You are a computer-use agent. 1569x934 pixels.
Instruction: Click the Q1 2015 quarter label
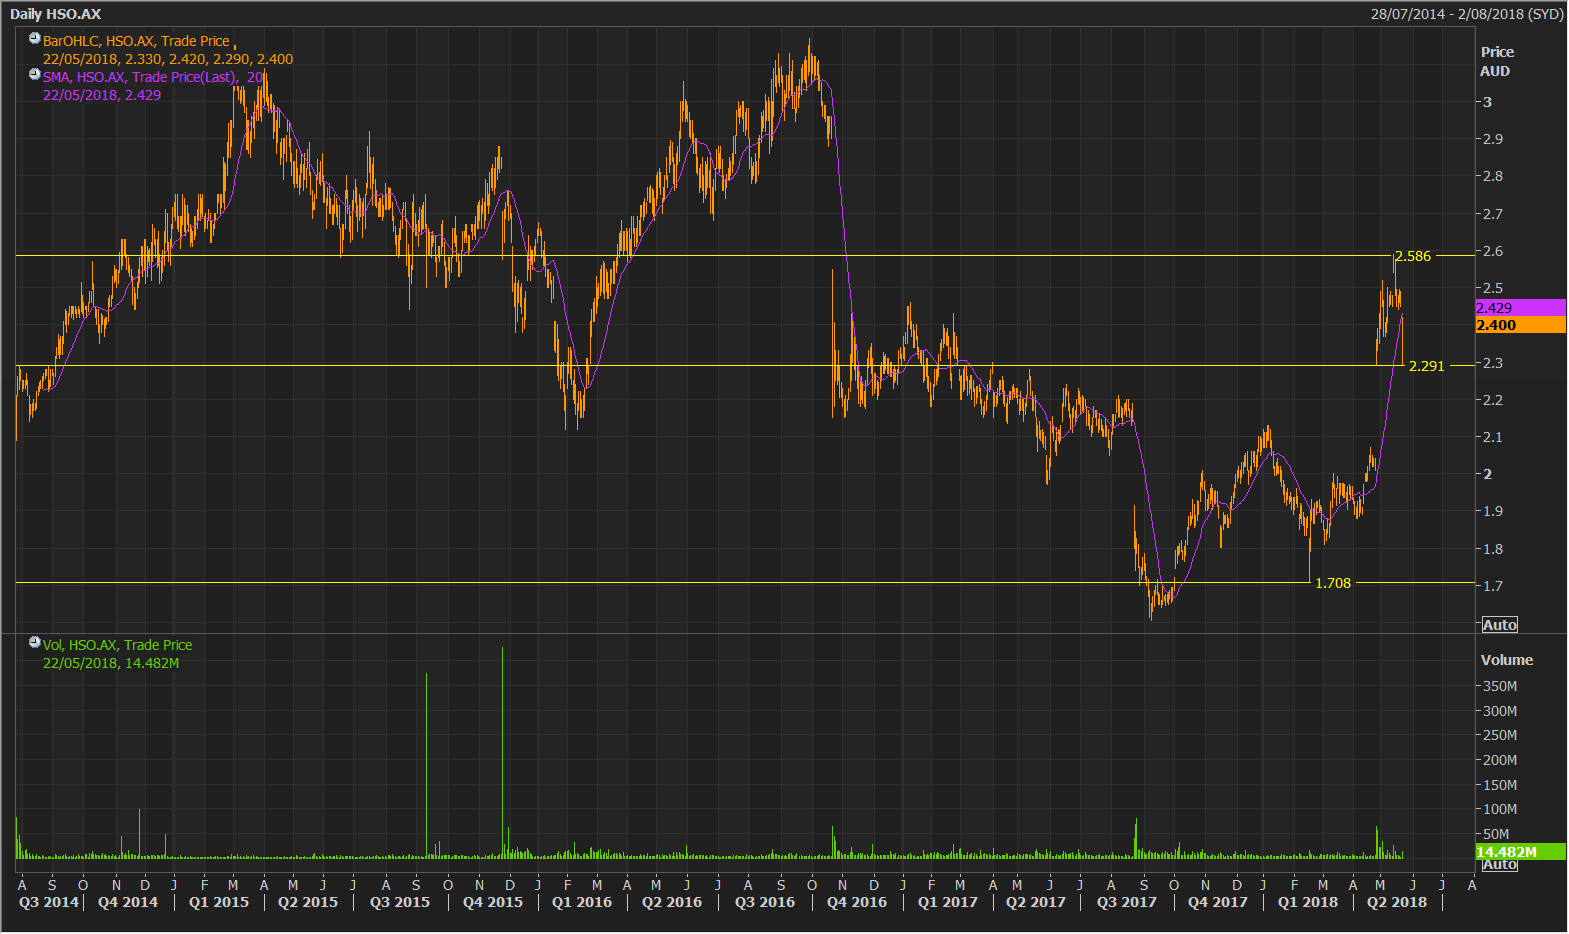(219, 902)
